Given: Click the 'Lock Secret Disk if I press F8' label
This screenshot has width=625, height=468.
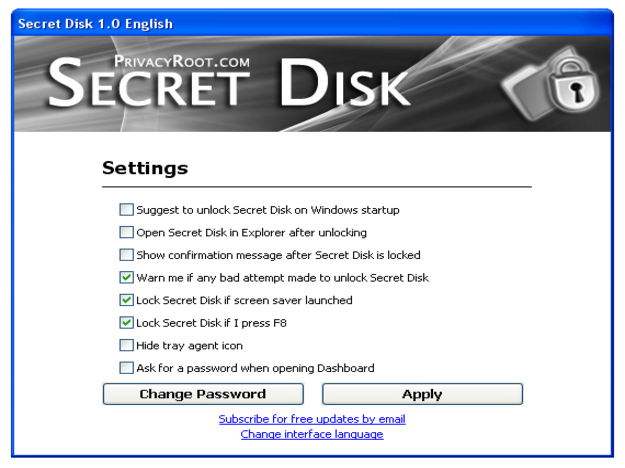Looking at the screenshot, I should (211, 323).
